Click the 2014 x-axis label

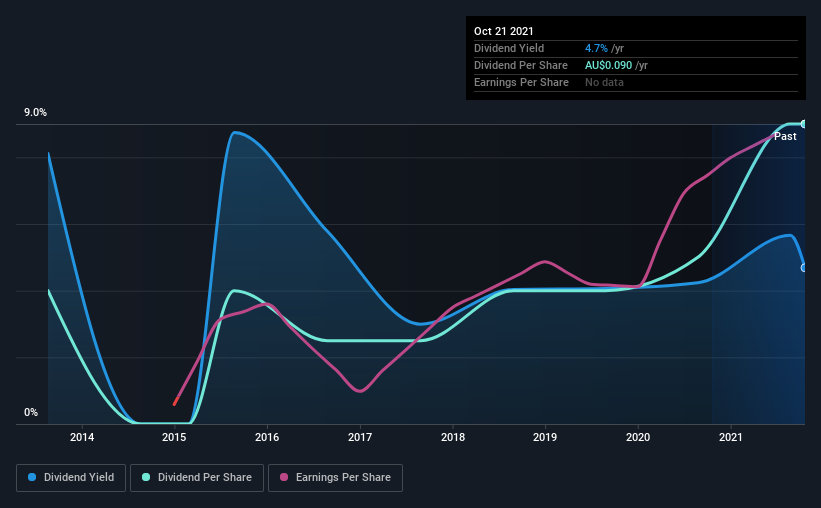[82, 437]
